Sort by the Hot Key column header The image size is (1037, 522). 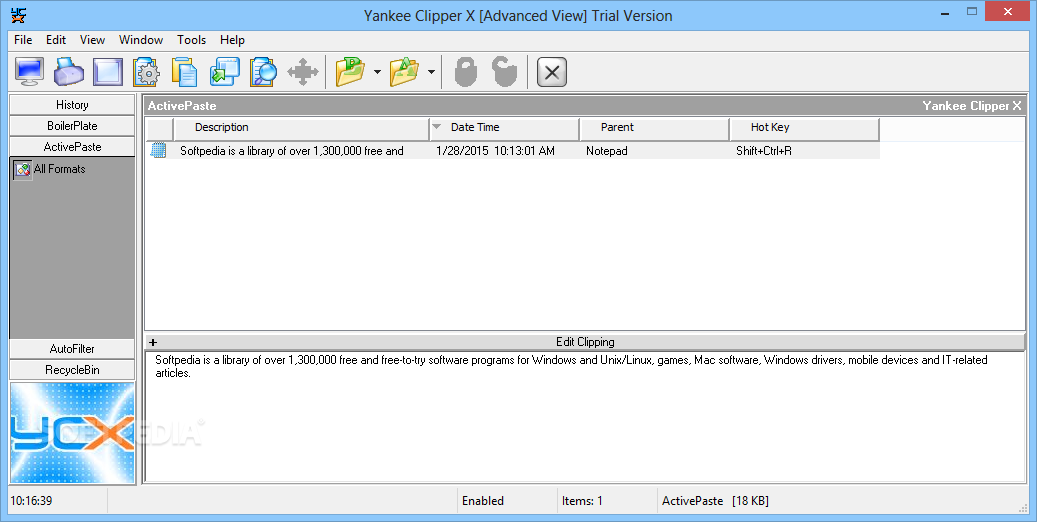pos(804,128)
